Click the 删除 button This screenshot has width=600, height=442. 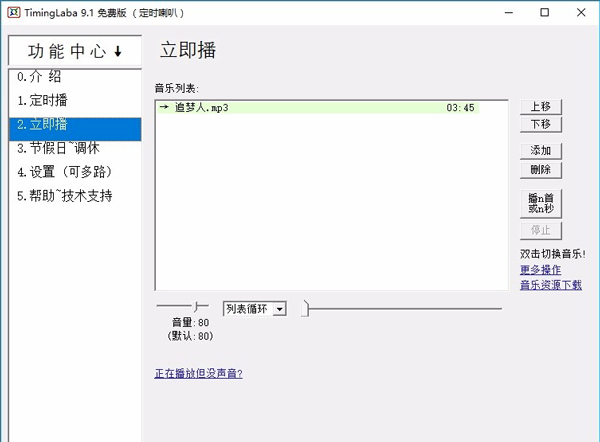click(x=541, y=170)
